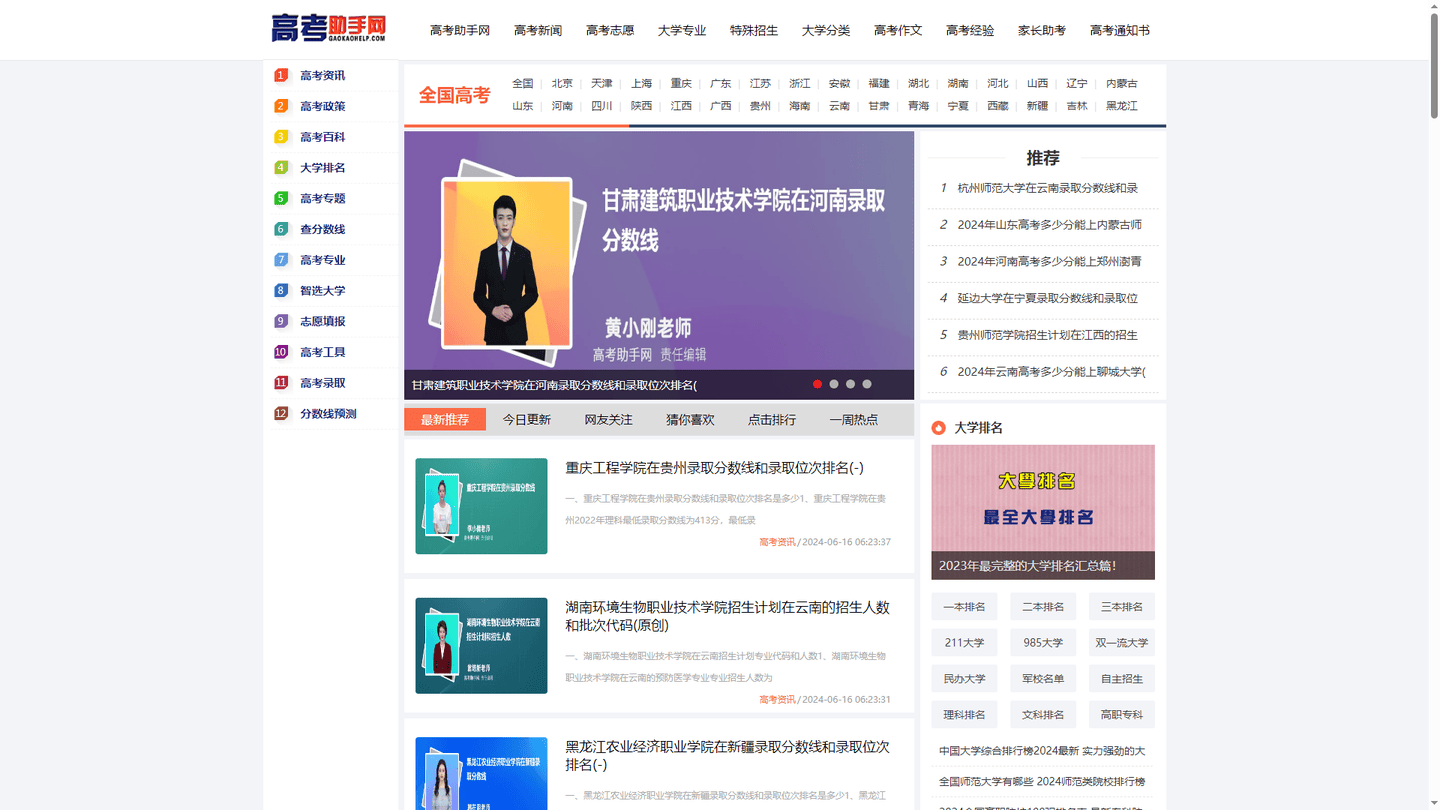Screen dimensions: 1440x810
Task: Click the 211大学 button
Action: pyautogui.click(x=964, y=643)
